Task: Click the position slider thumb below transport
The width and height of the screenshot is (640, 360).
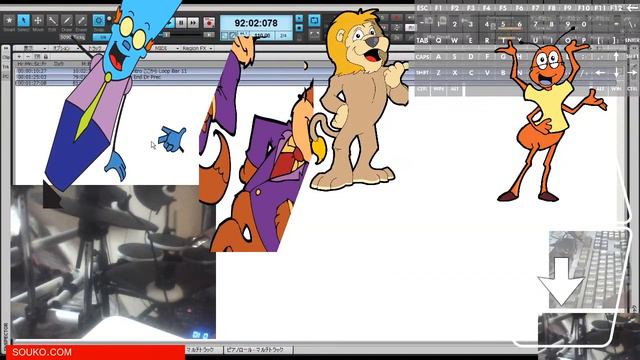Action: (x=166, y=36)
